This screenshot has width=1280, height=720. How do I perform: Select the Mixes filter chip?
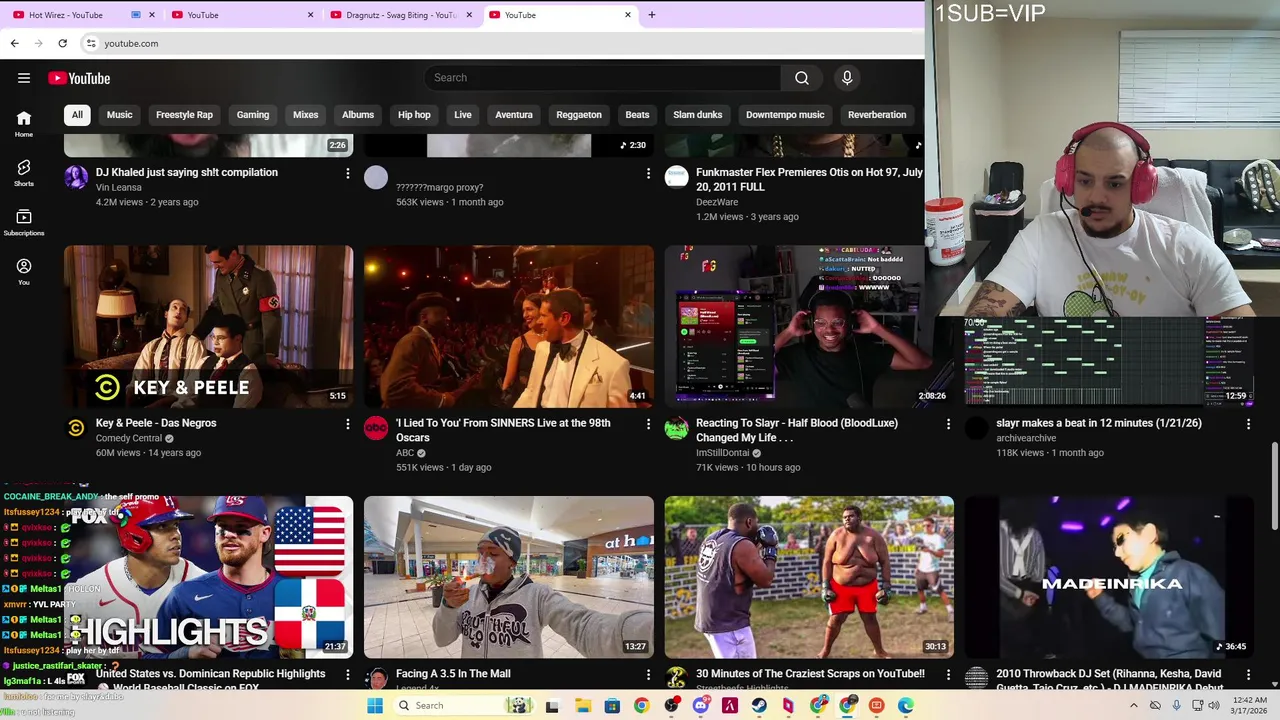306,115
